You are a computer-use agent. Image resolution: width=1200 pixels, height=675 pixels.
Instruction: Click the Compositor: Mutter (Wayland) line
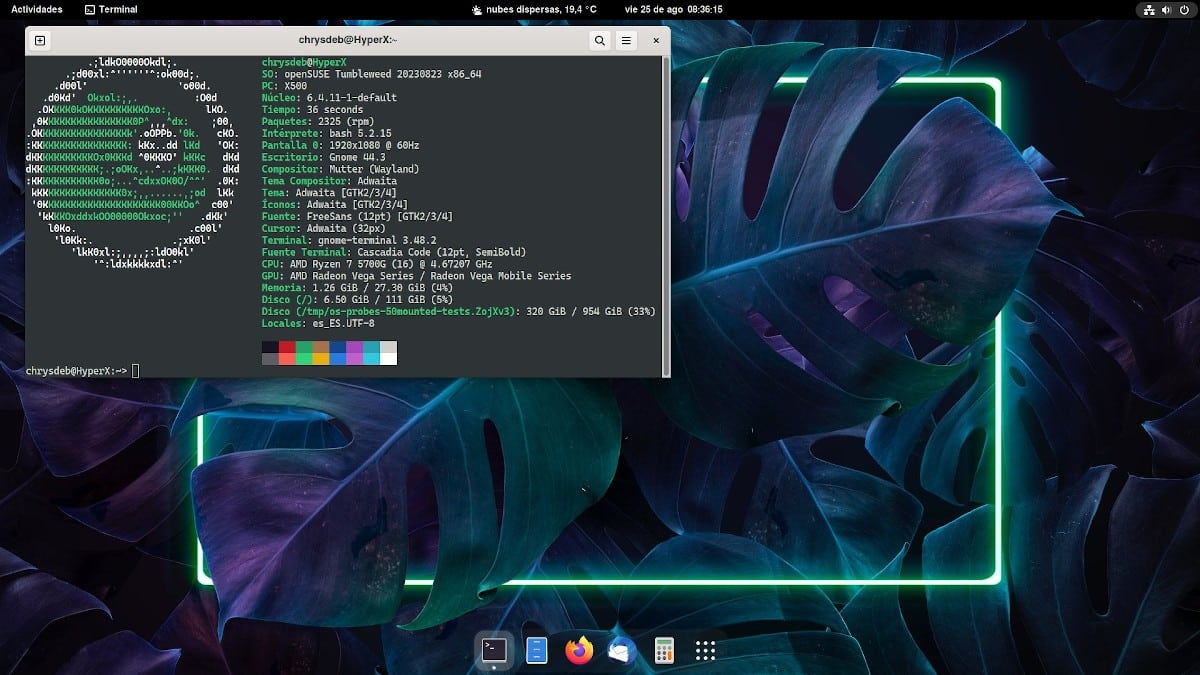pyautogui.click(x=341, y=169)
